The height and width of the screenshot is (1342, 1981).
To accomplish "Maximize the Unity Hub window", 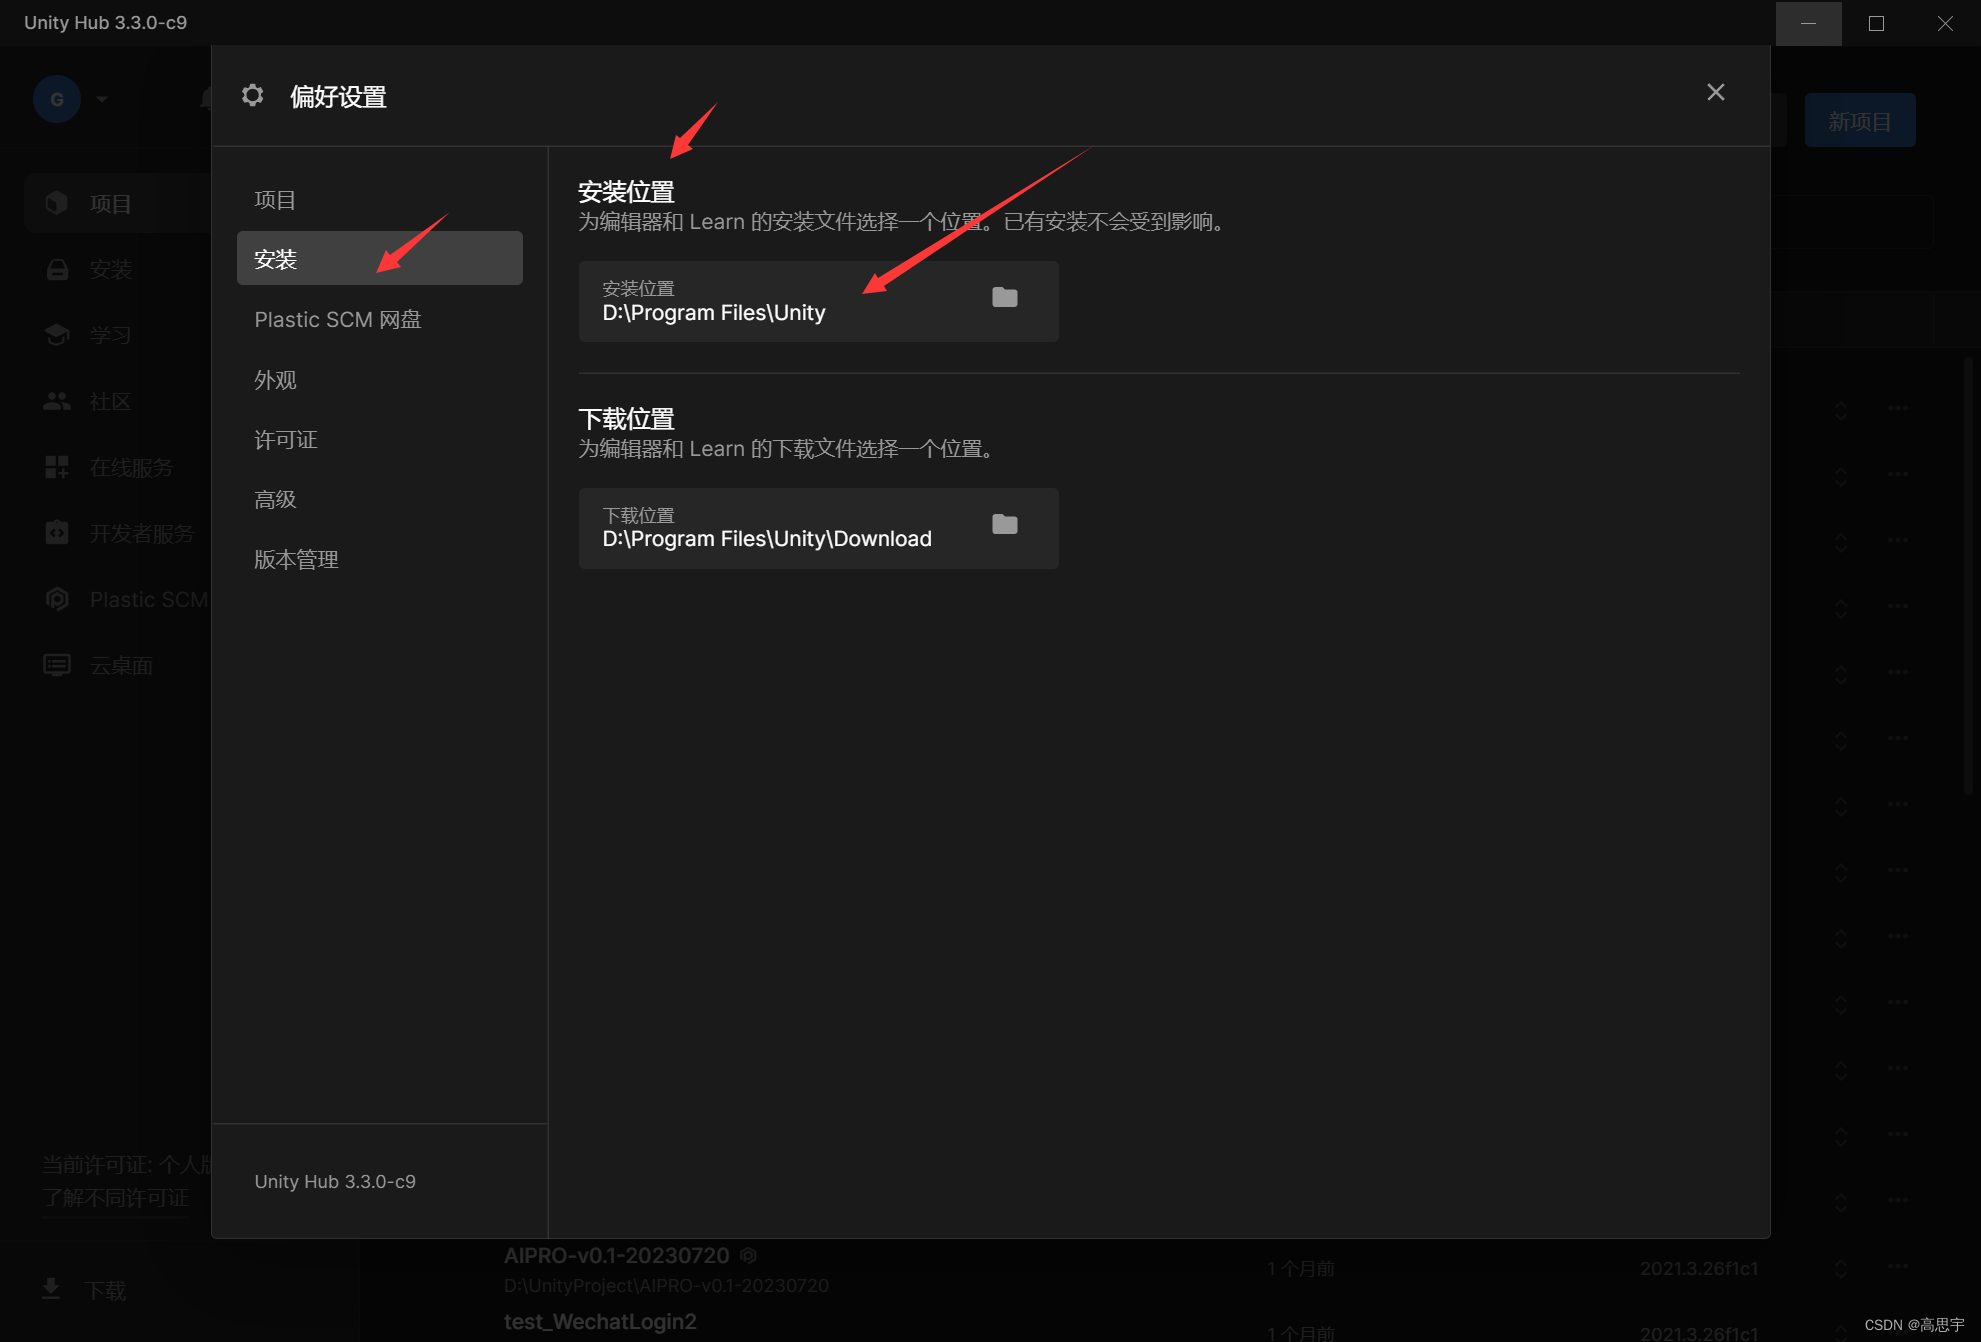I will click(1876, 23).
